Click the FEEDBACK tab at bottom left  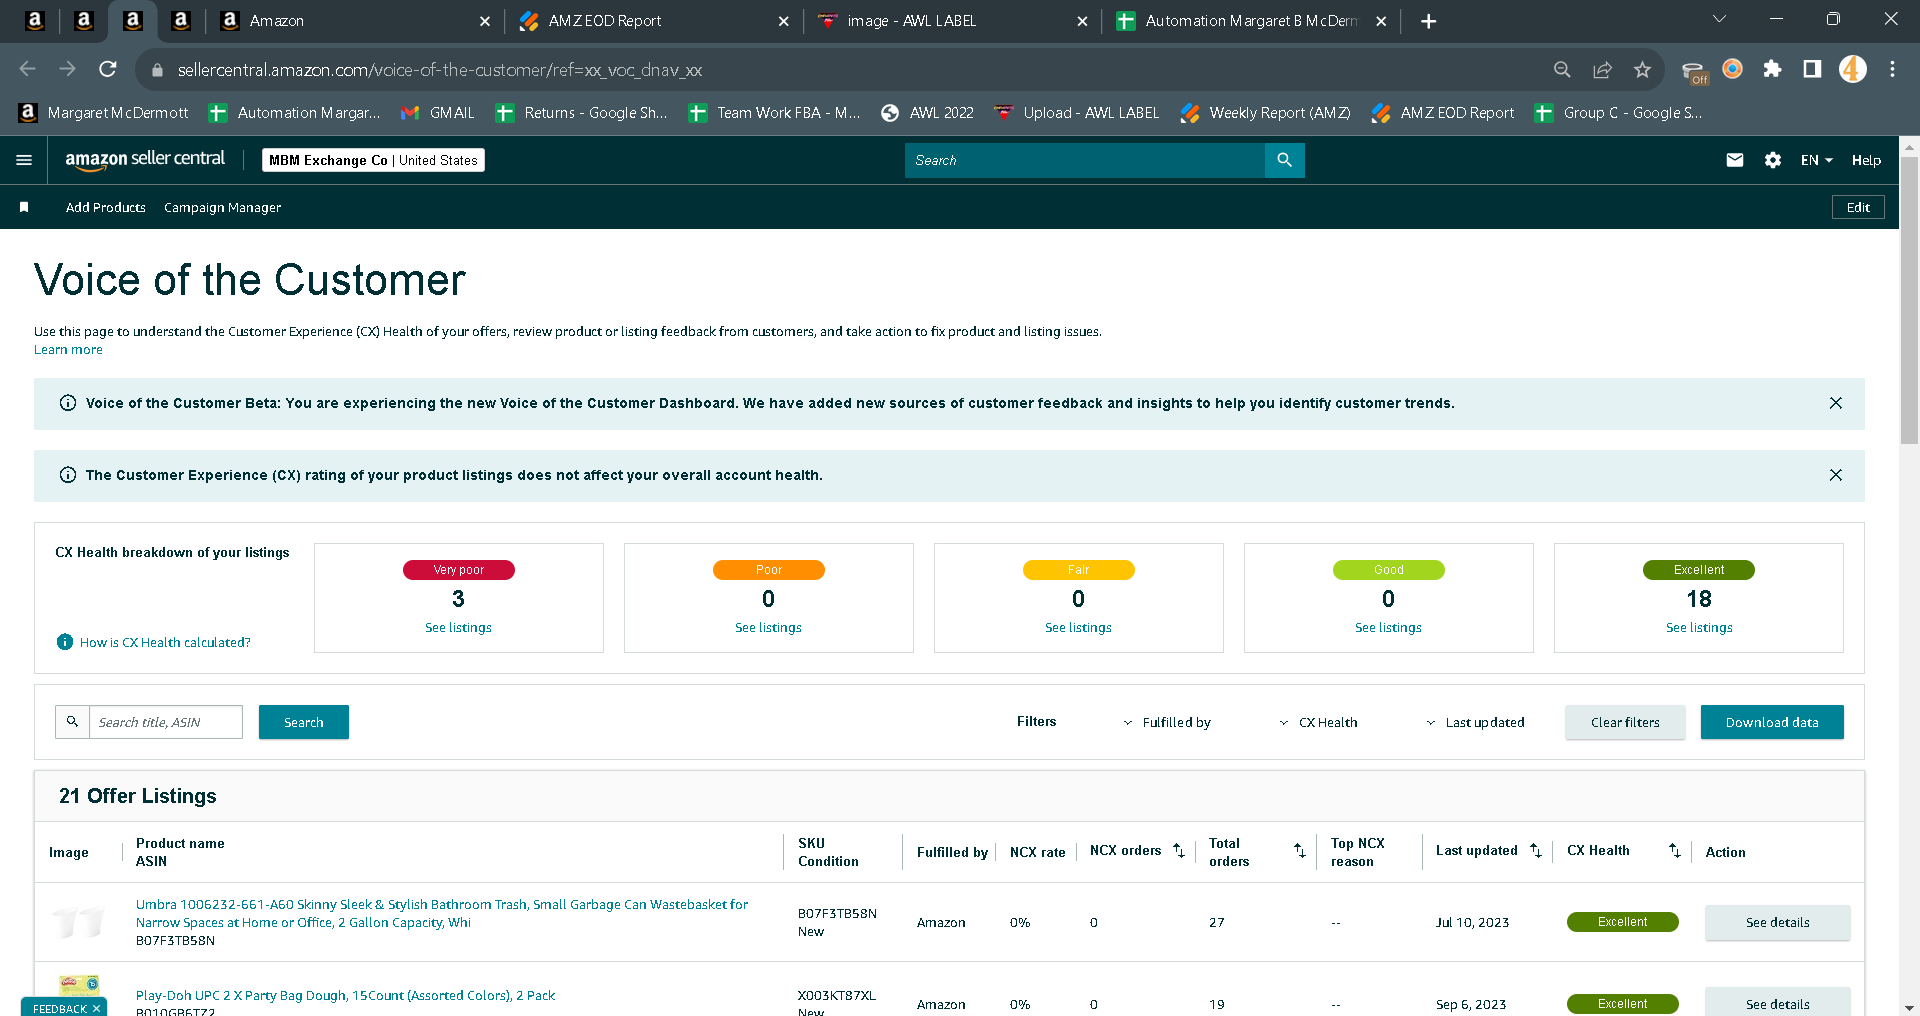pyautogui.click(x=64, y=1007)
